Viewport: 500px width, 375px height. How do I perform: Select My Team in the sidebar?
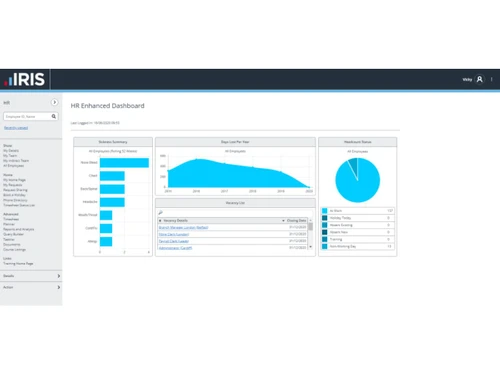(10, 156)
